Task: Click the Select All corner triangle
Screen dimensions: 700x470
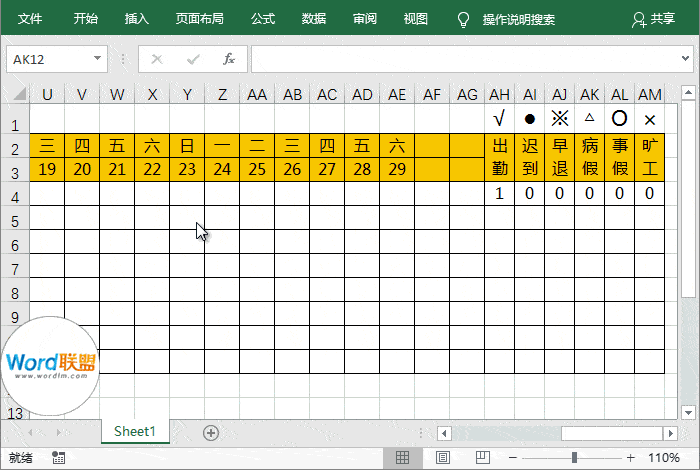Action: coord(19,94)
